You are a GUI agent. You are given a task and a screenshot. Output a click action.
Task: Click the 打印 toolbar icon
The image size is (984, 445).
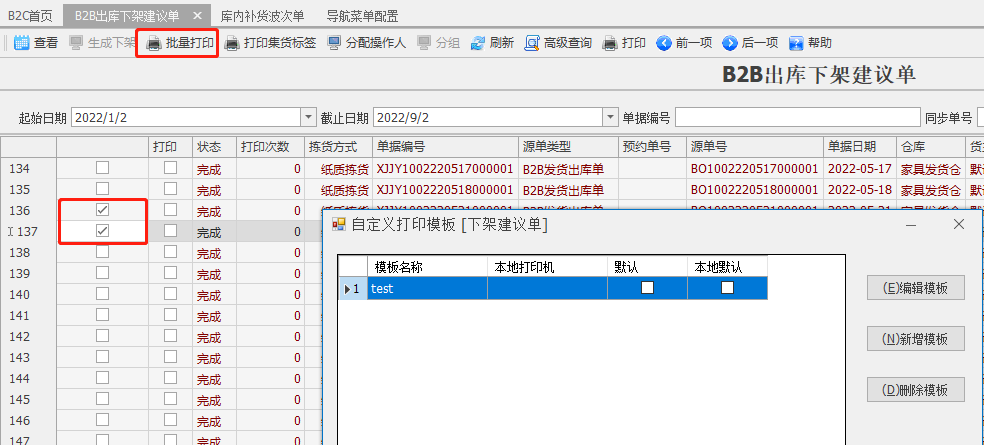(609, 43)
